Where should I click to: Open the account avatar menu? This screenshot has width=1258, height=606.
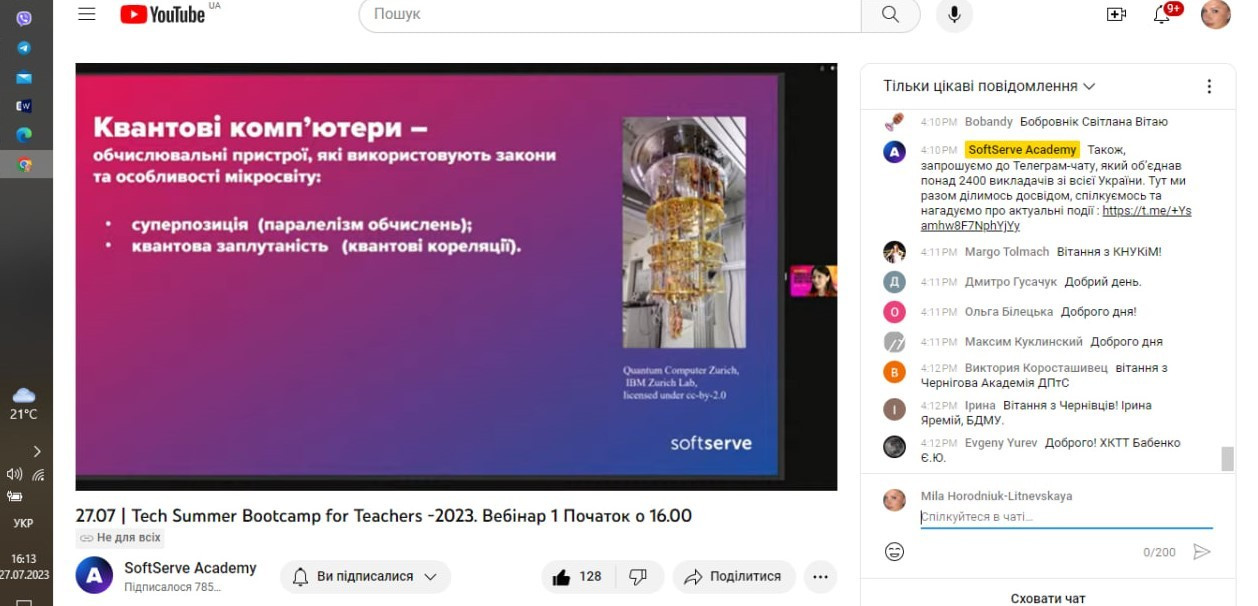[1215, 14]
